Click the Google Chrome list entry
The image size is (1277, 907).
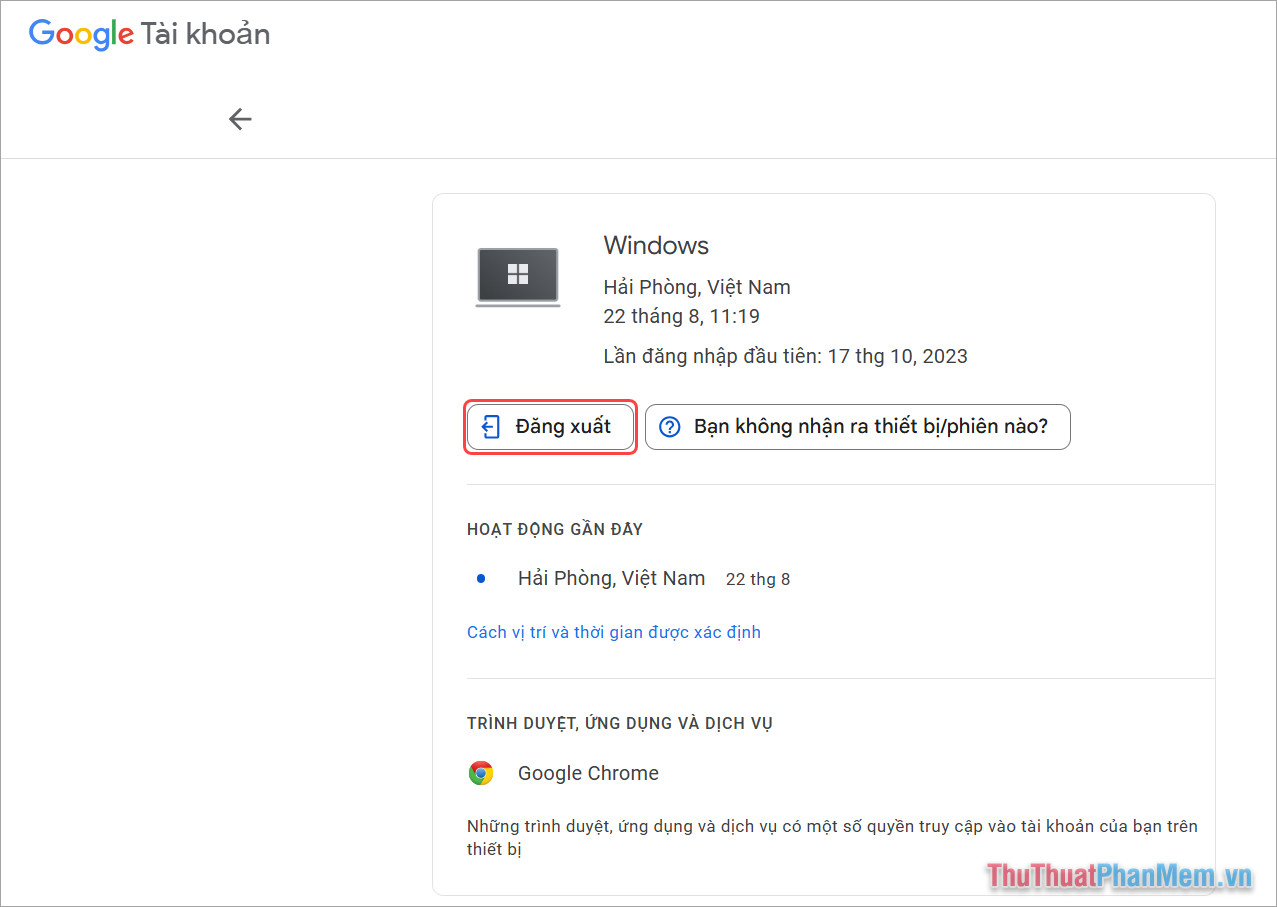click(587, 772)
